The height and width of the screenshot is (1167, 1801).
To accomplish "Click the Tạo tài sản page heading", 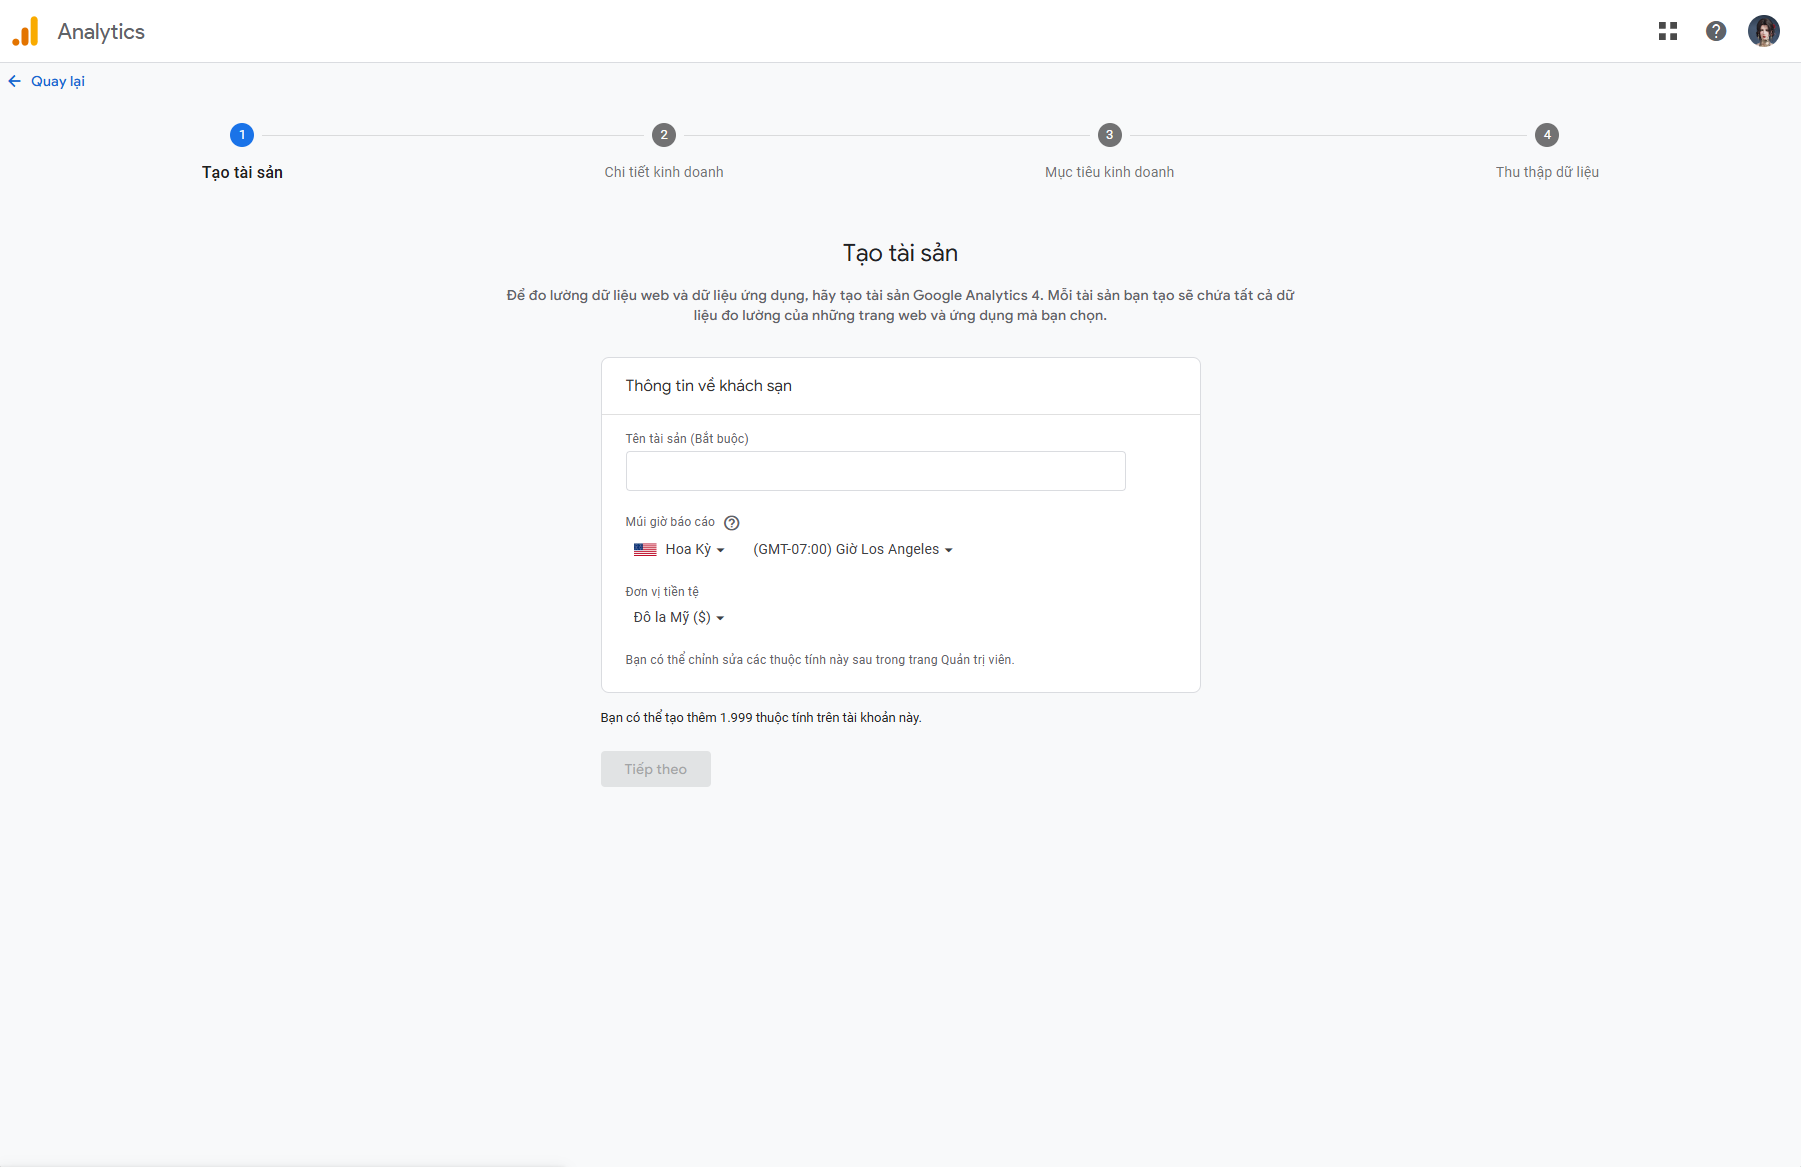I will click(900, 253).
